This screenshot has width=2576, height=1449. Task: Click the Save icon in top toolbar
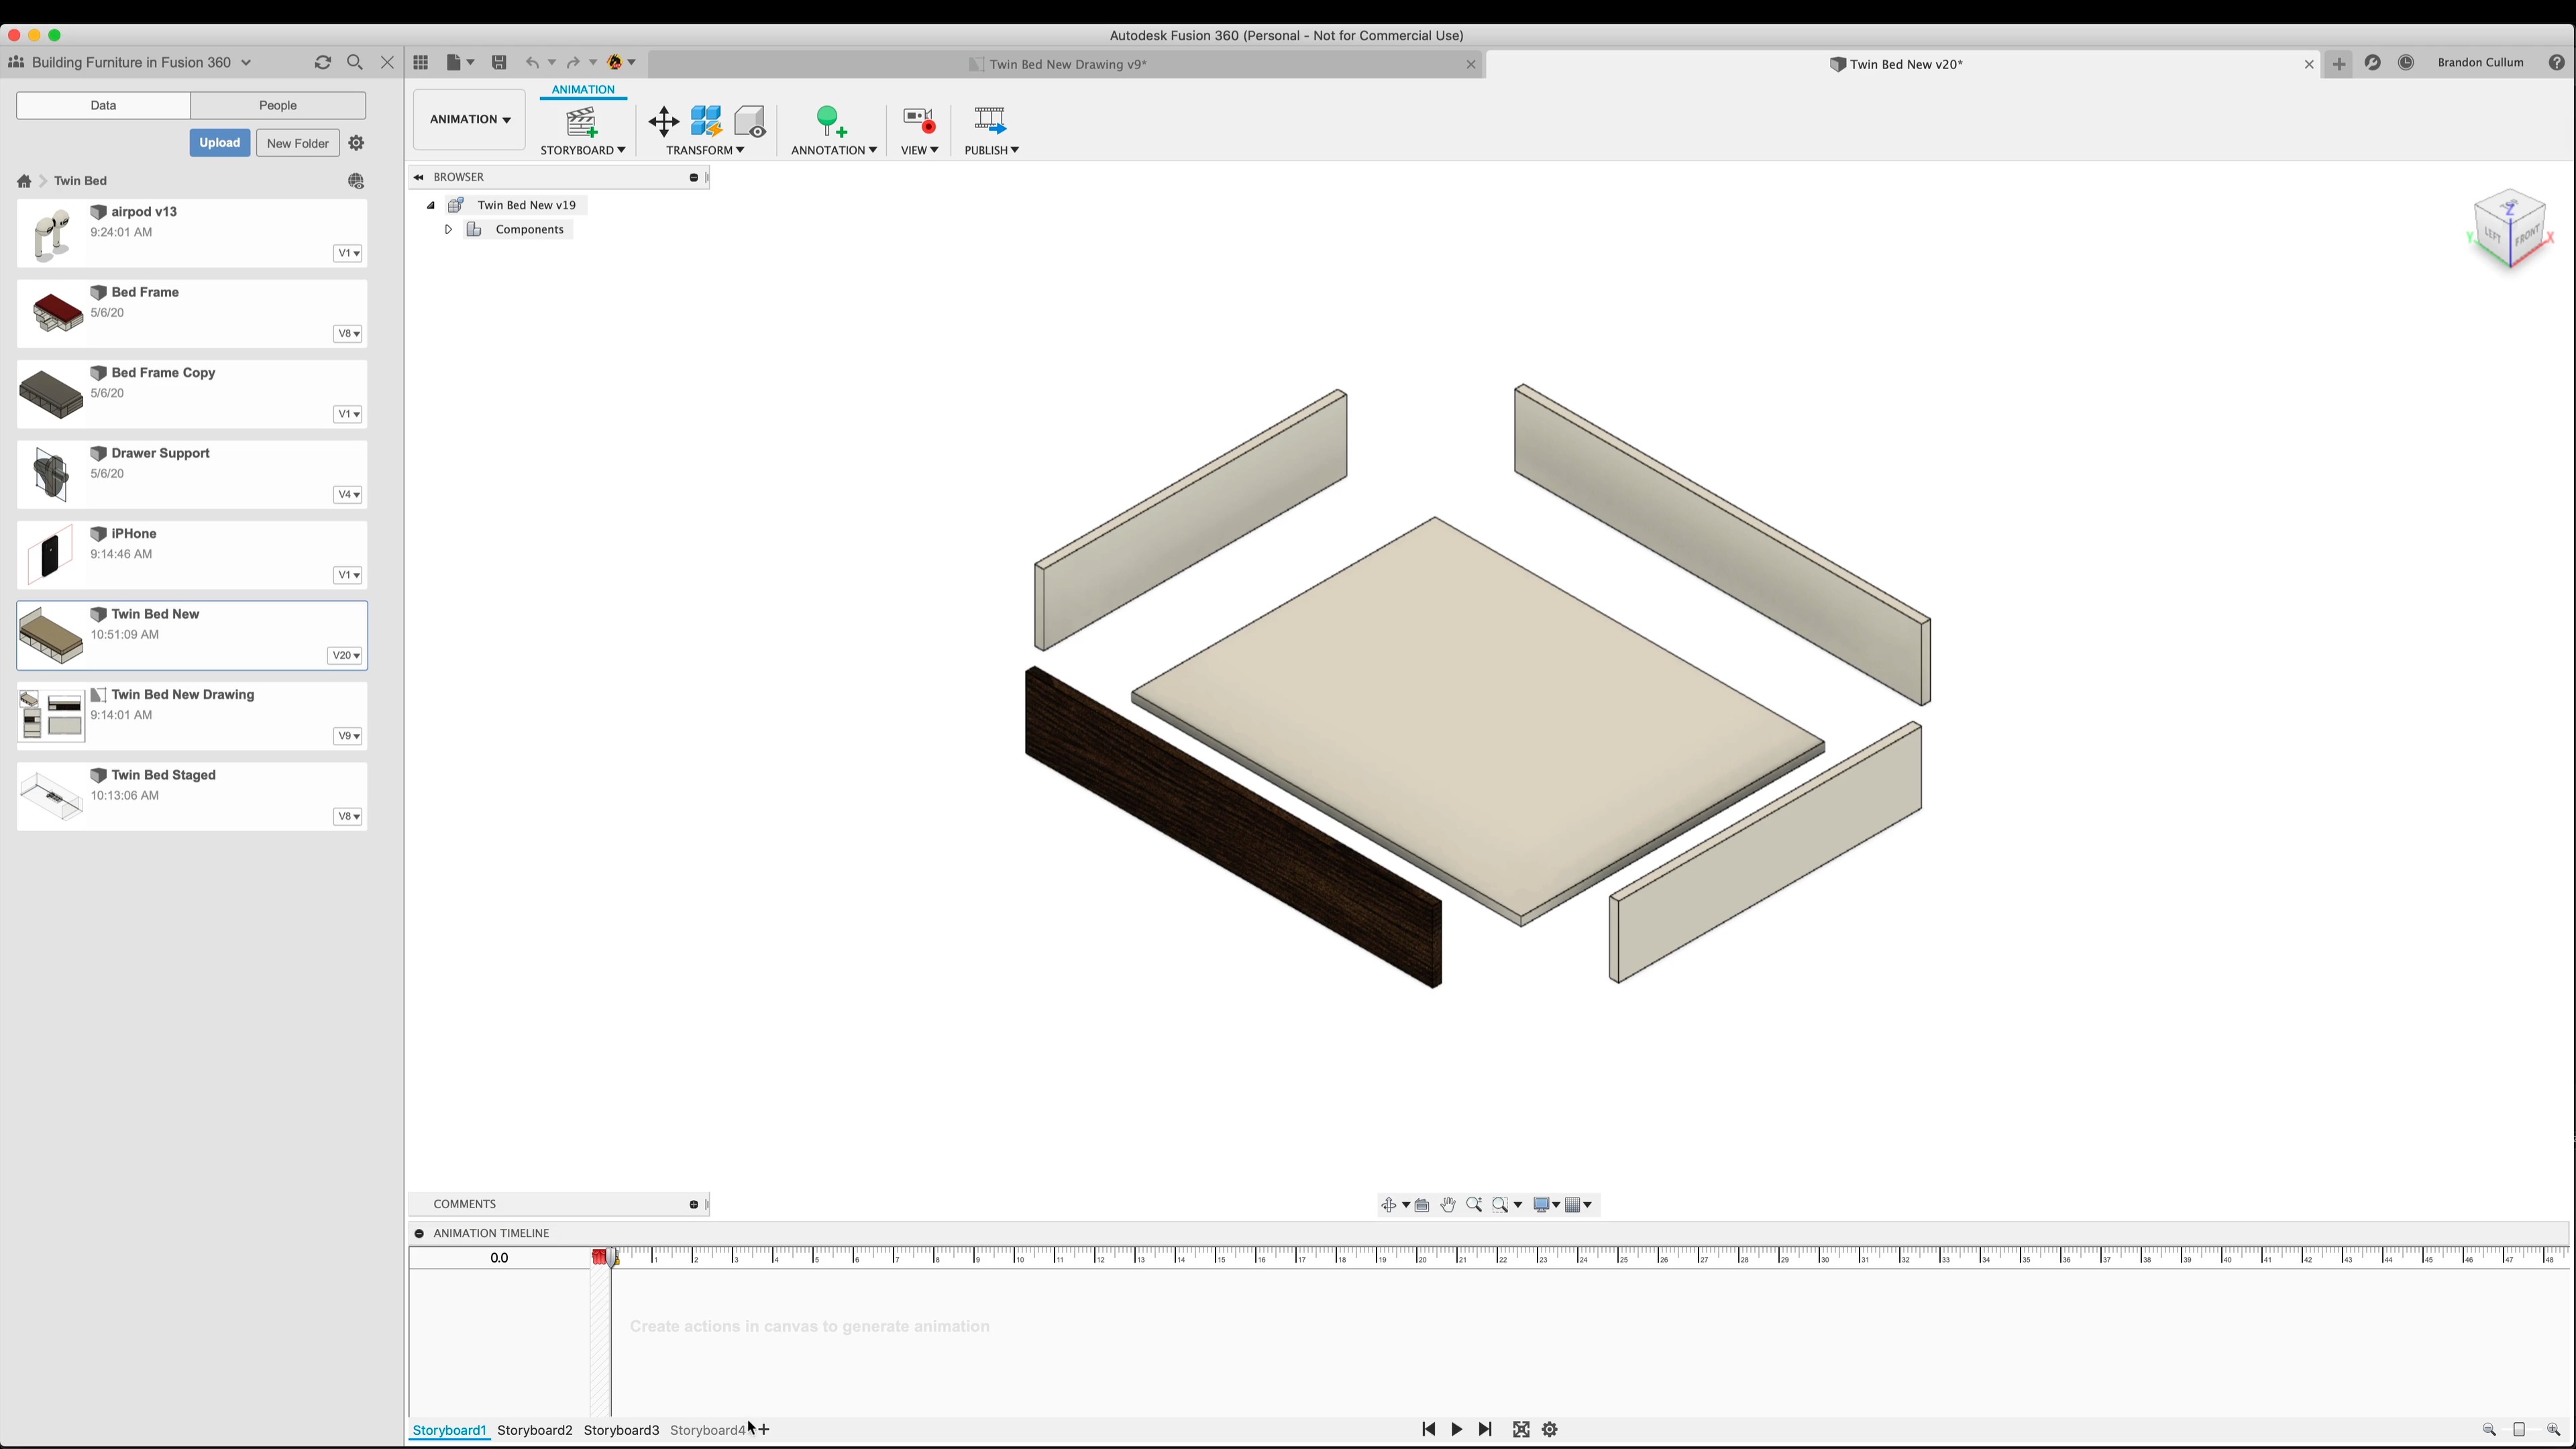(499, 63)
